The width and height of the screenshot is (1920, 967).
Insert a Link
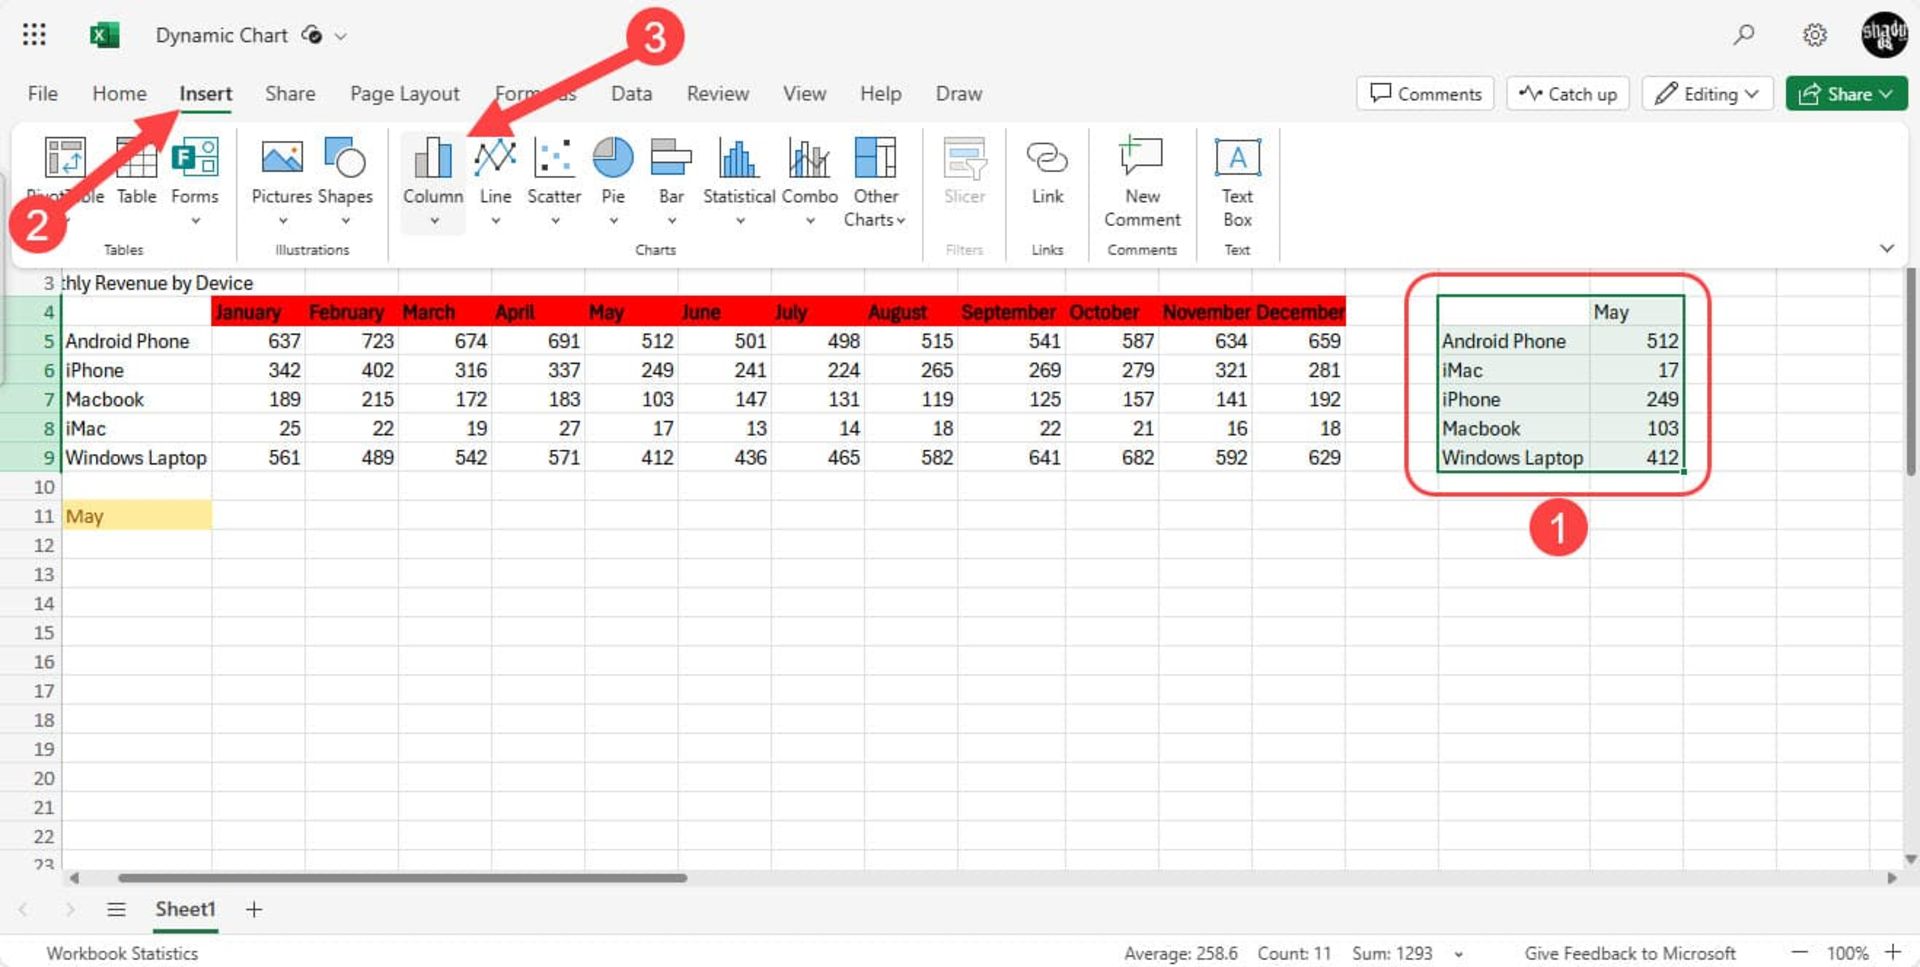click(1047, 172)
